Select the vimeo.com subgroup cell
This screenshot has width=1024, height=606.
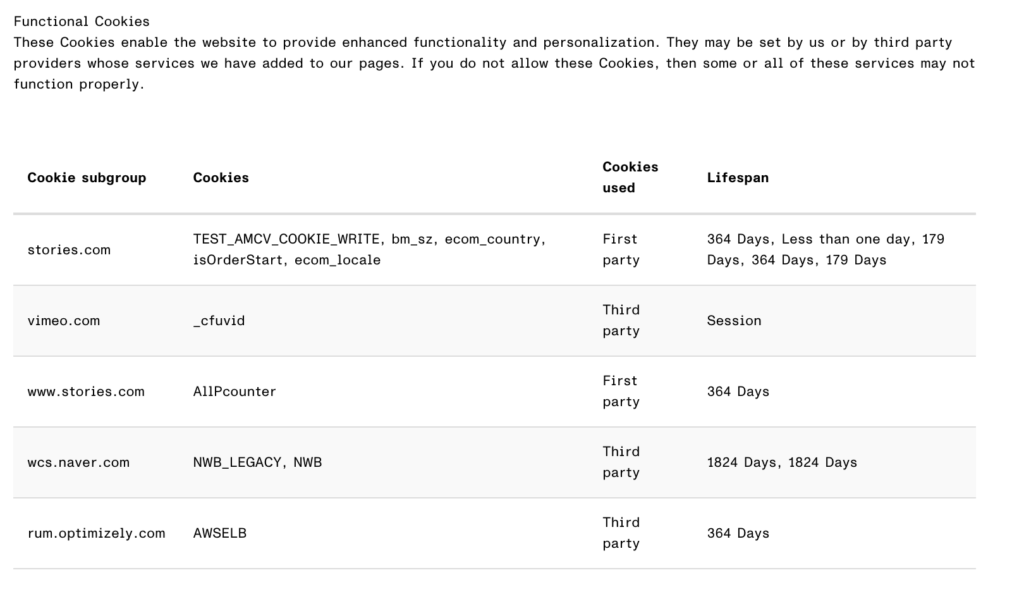[x=64, y=321]
